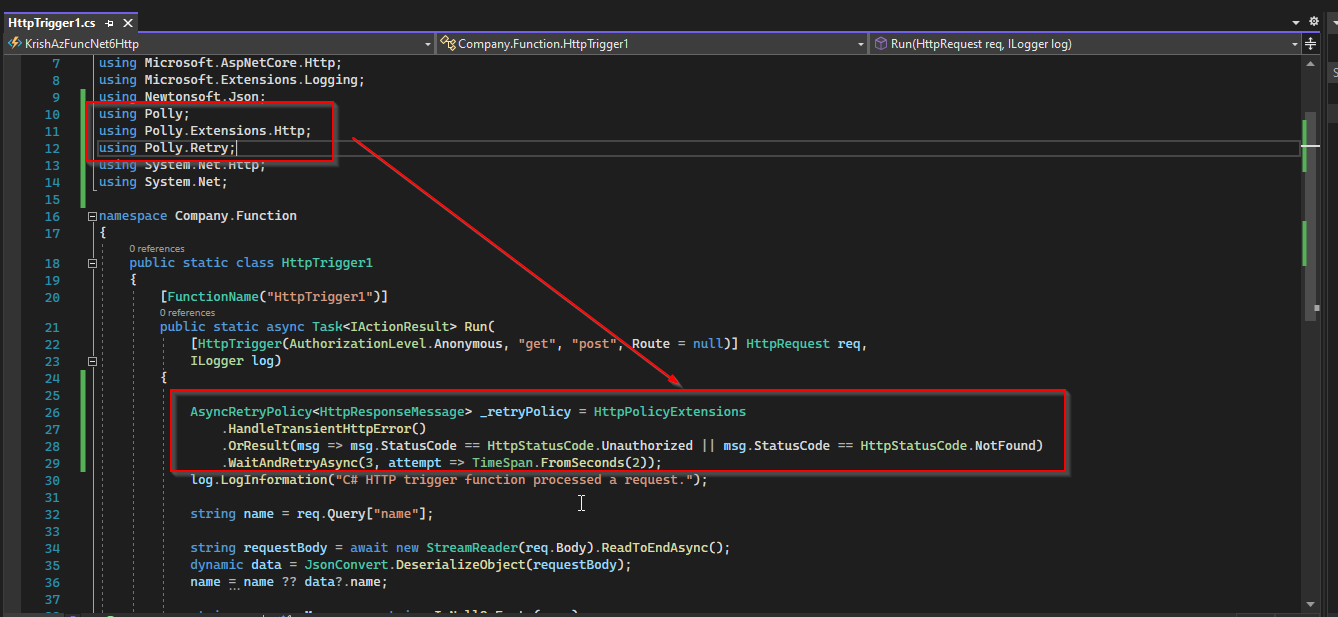This screenshot has width=1338, height=617.
Task: Open the 0 references link above the Run method
Action: 188,313
